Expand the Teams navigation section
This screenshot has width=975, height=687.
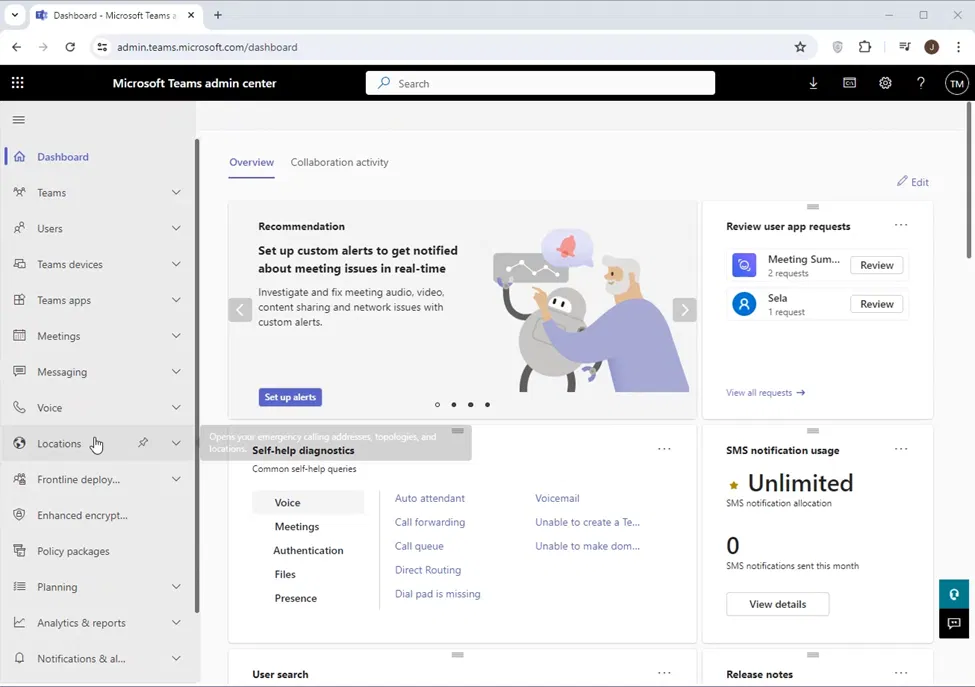pyautogui.click(x=176, y=192)
